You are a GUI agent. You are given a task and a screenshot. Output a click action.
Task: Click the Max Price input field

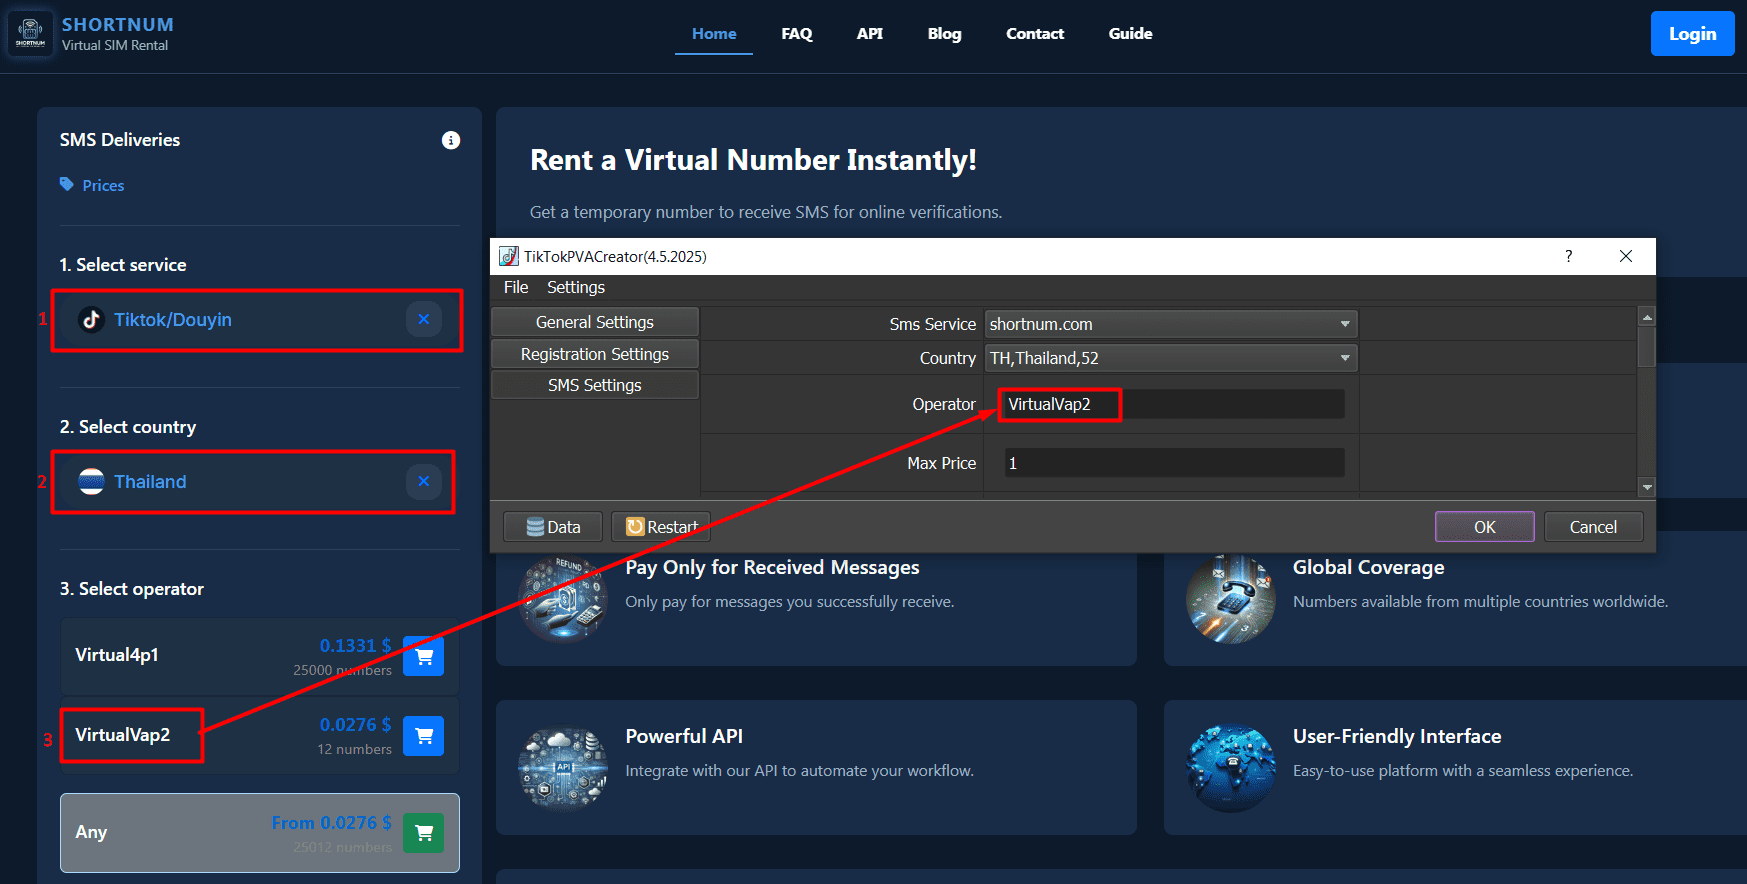[1174, 463]
